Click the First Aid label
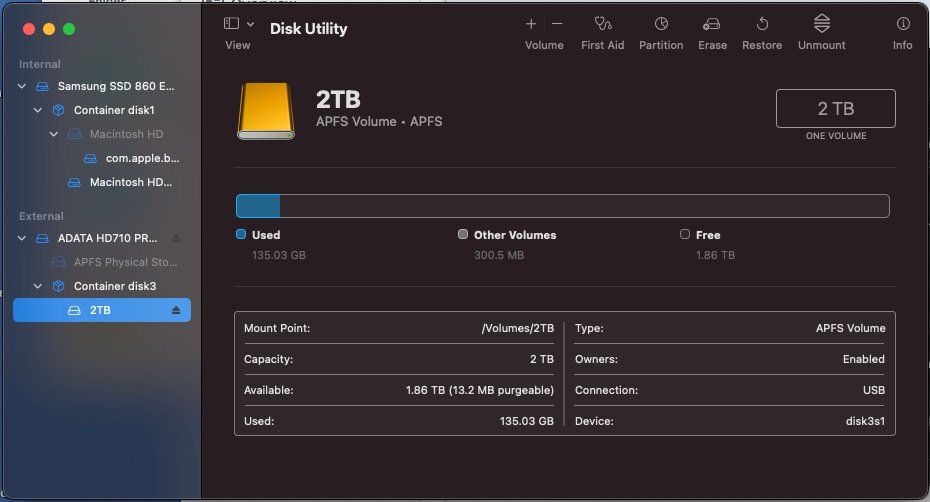Screen dimensions: 930x502 (603, 45)
